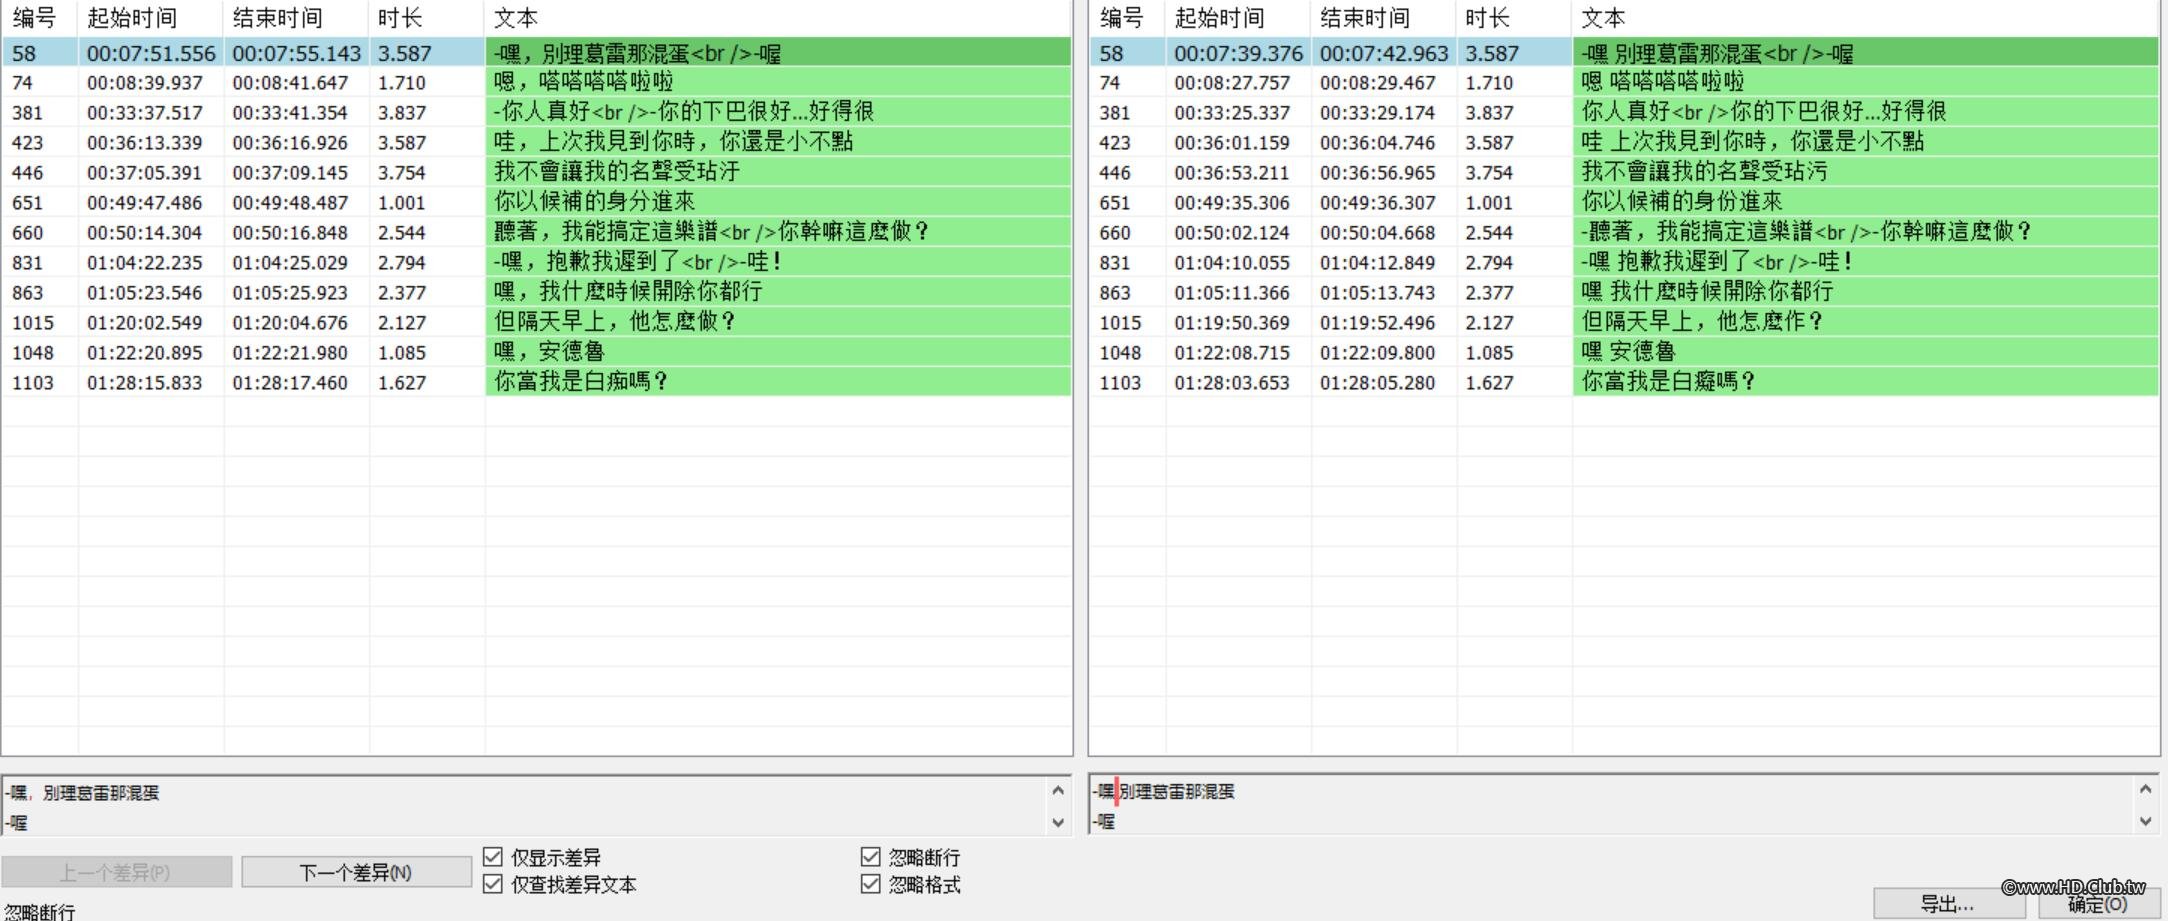Click up arrow on bottom-left text scrollbar
This screenshot has height=921, width=2168.
click(x=1058, y=789)
